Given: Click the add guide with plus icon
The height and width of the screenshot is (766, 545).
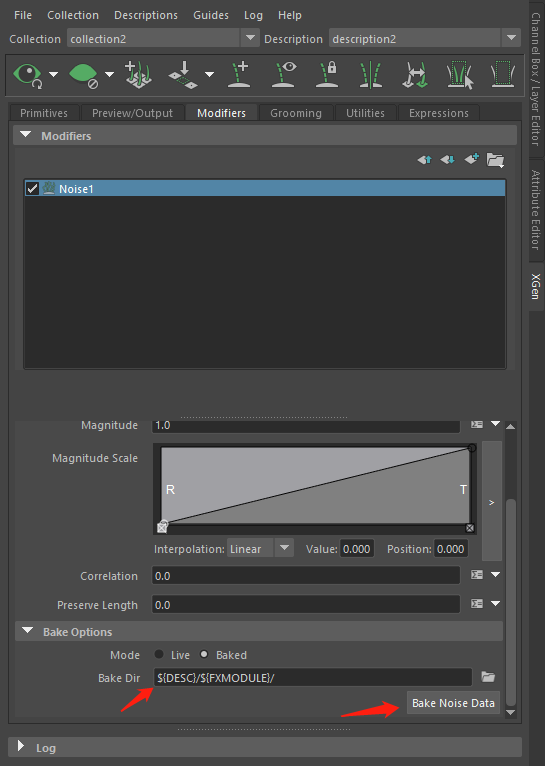Looking at the screenshot, I should coord(239,75).
